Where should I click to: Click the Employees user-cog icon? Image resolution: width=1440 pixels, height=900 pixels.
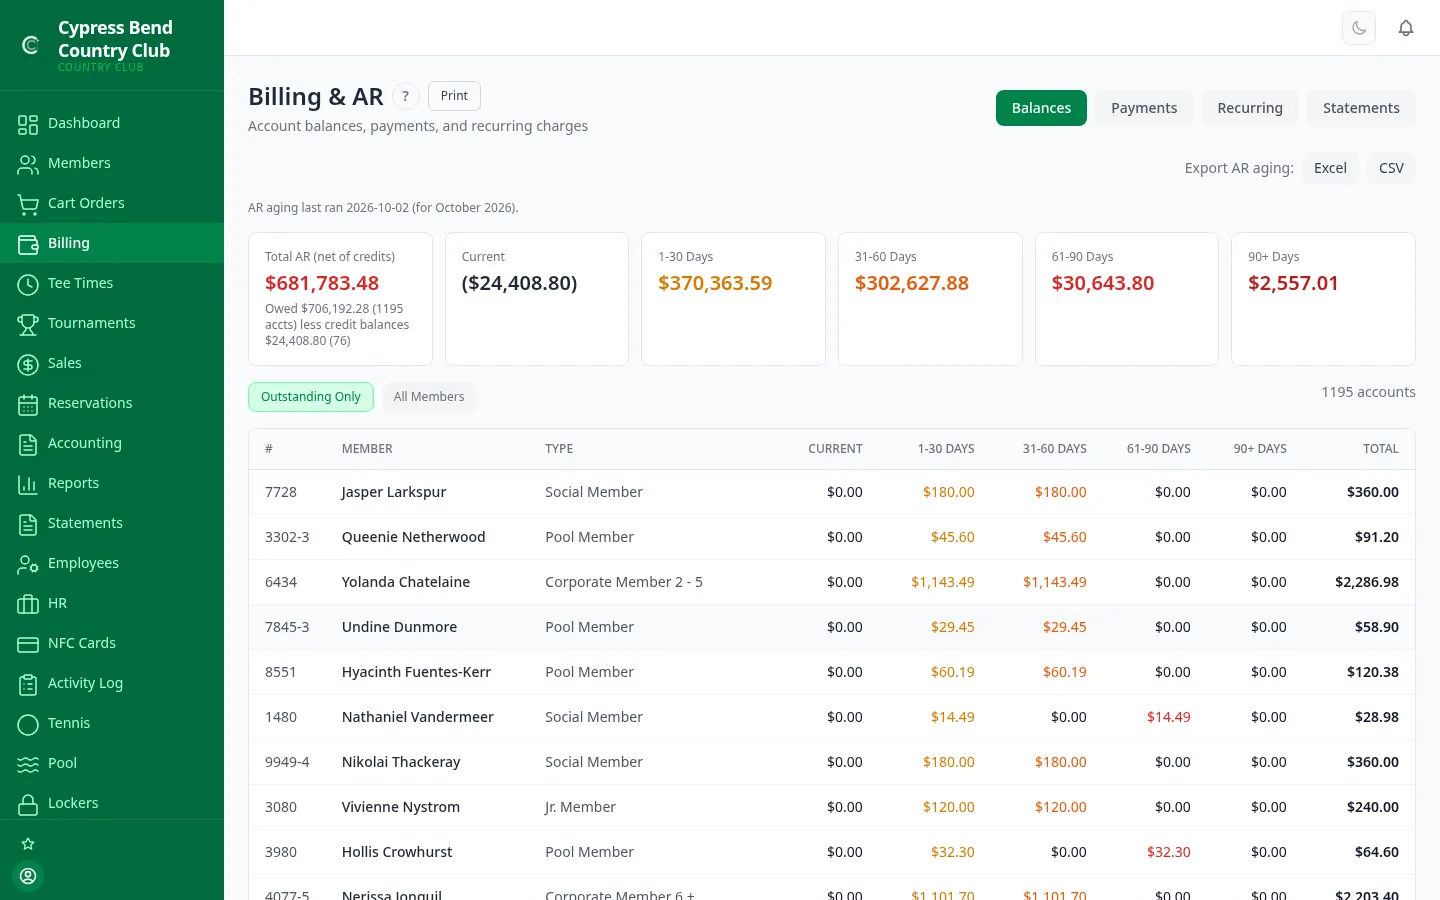[x=28, y=564]
